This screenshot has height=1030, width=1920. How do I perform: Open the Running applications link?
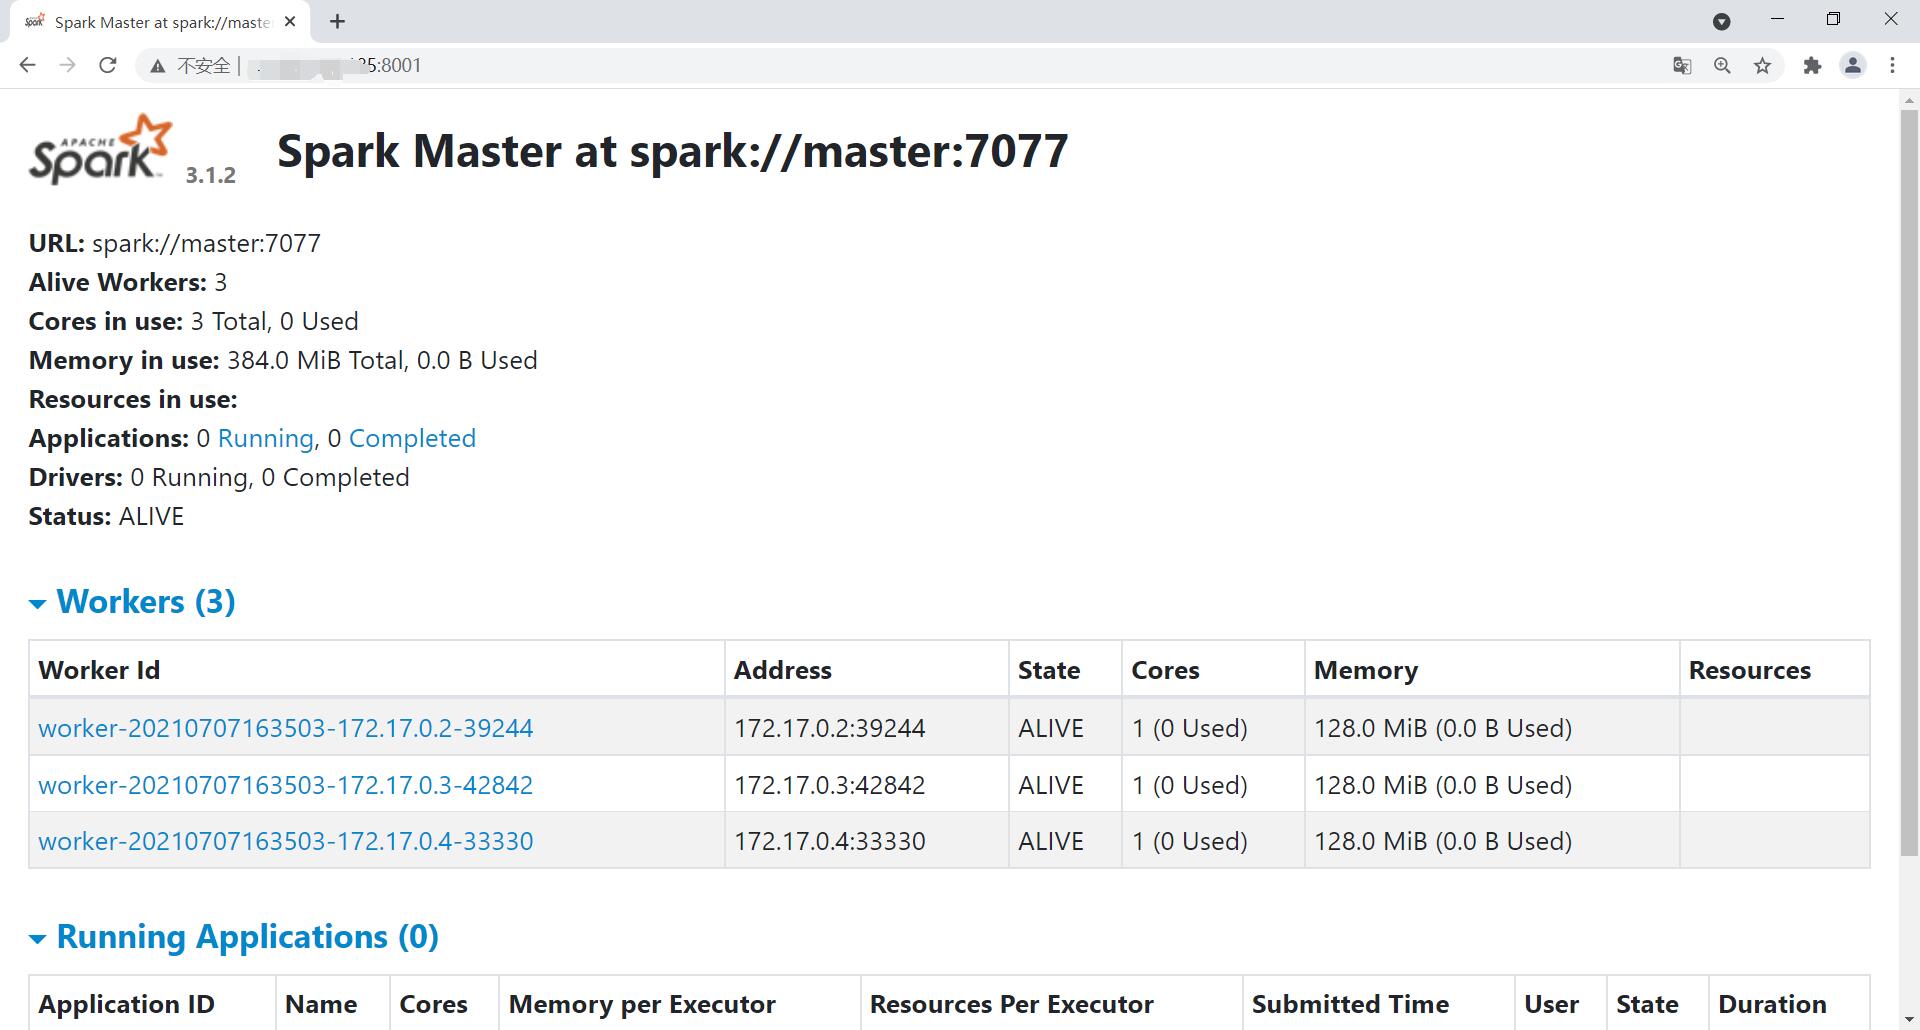[x=265, y=439]
